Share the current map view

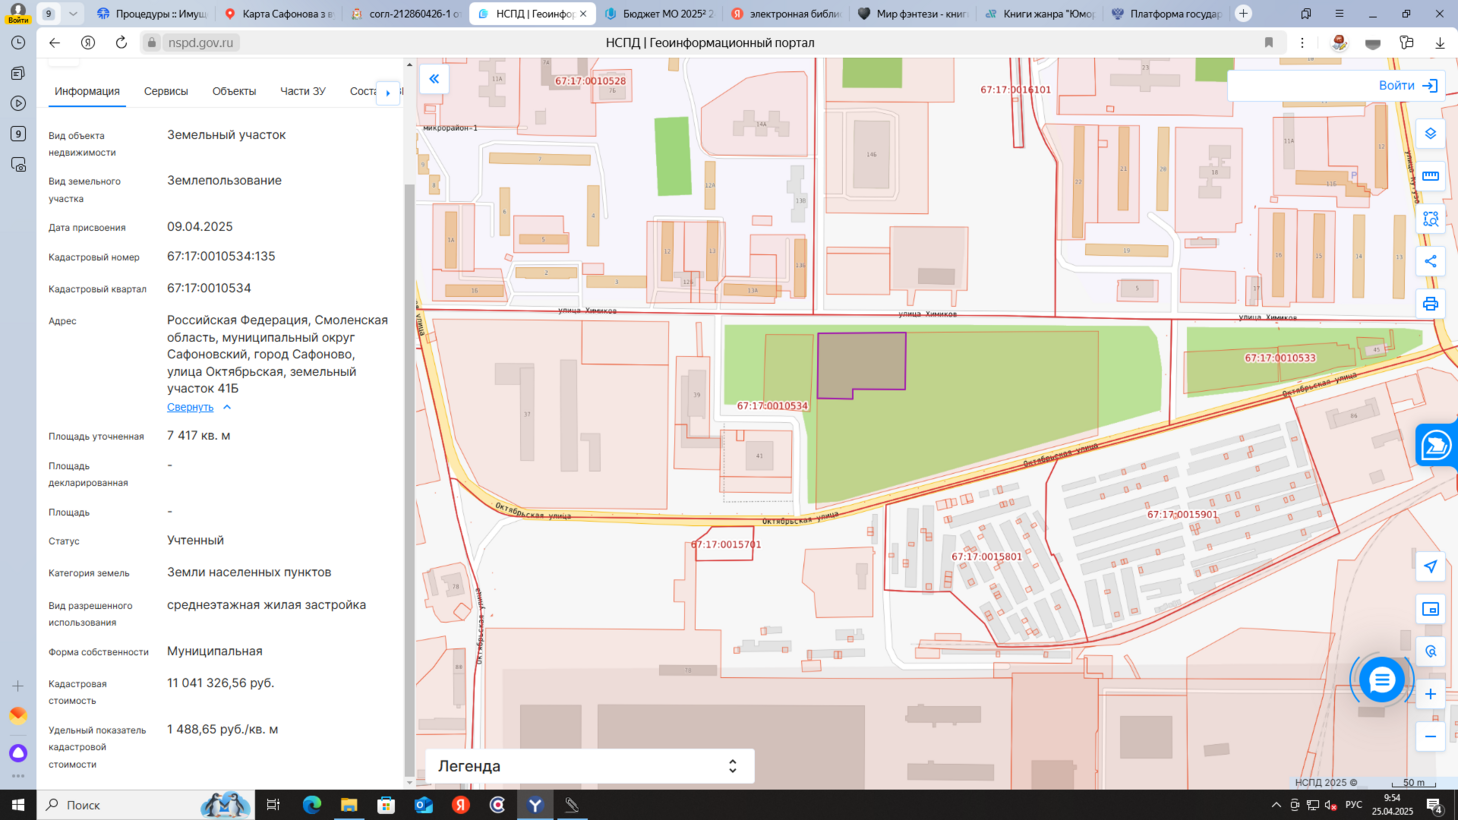click(1430, 261)
